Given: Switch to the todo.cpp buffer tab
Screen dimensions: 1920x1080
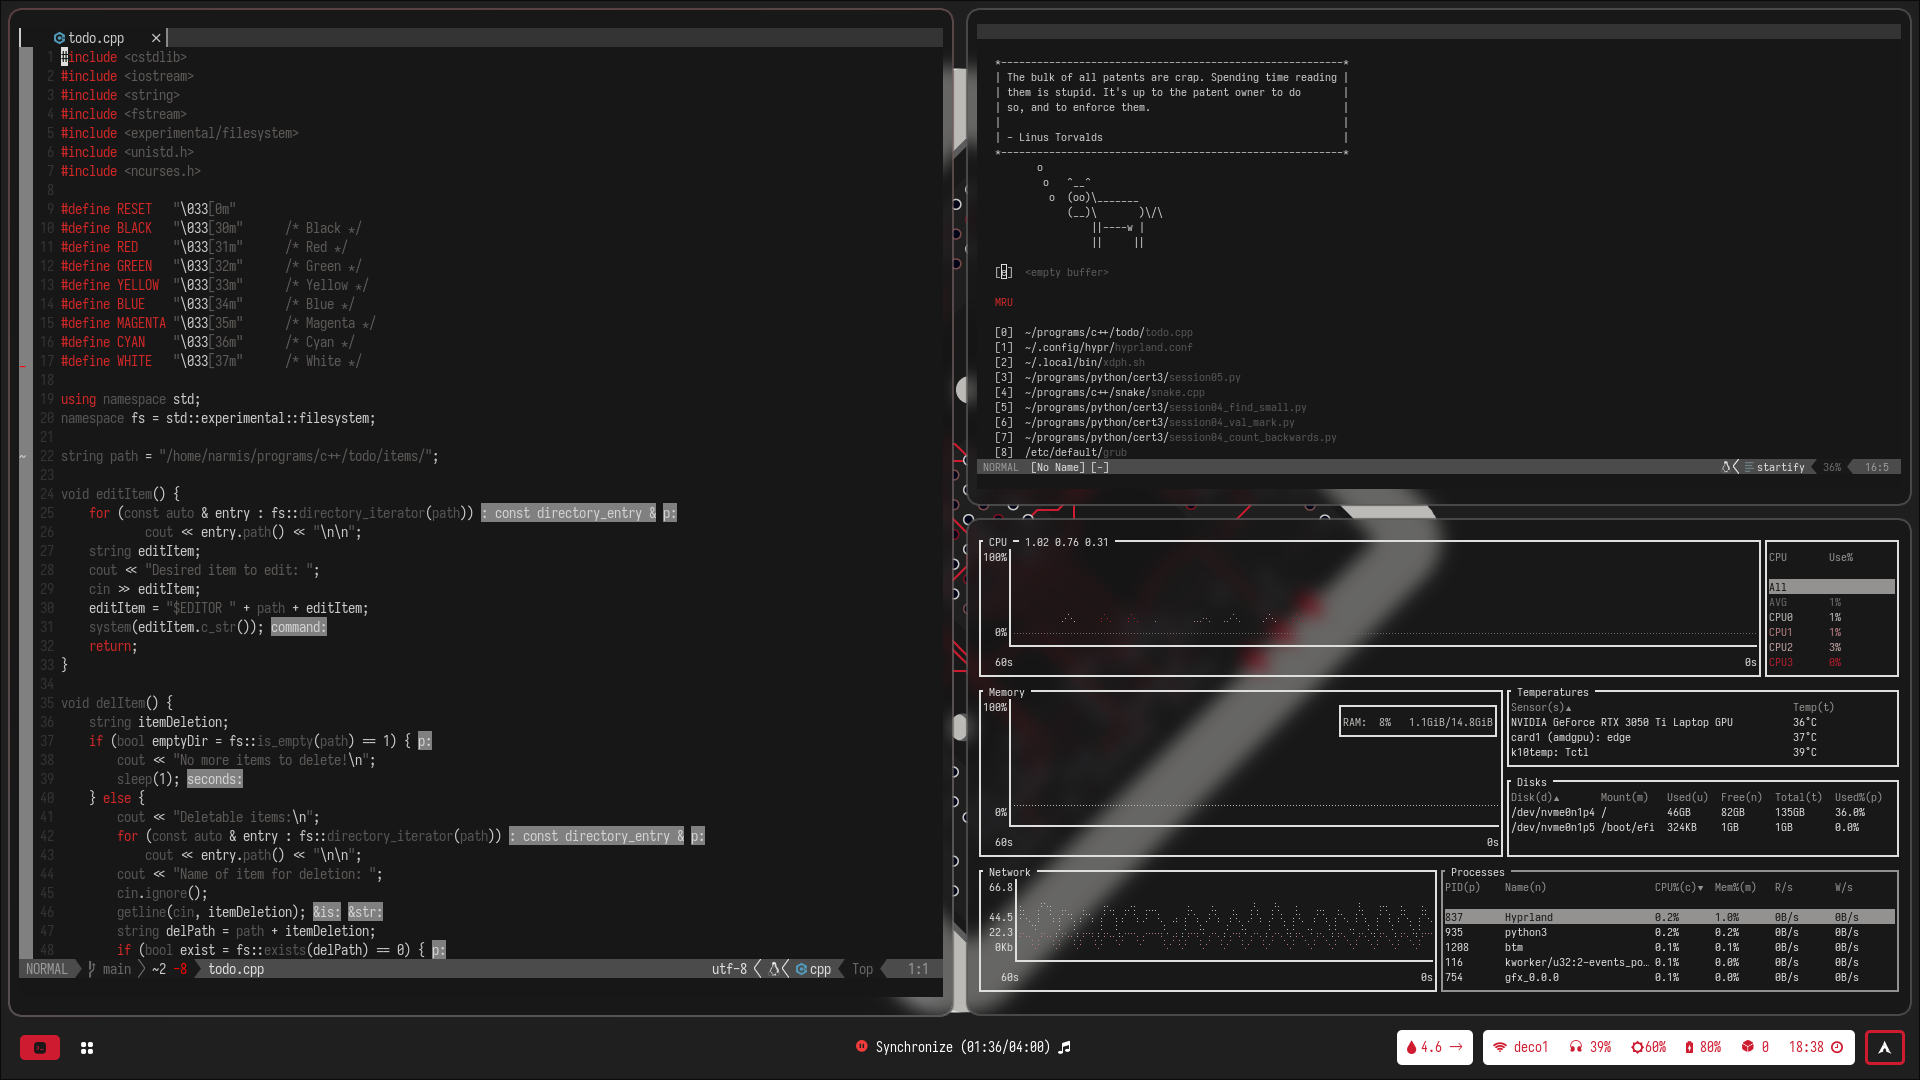Looking at the screenshot, I should [x=95, y=38].
